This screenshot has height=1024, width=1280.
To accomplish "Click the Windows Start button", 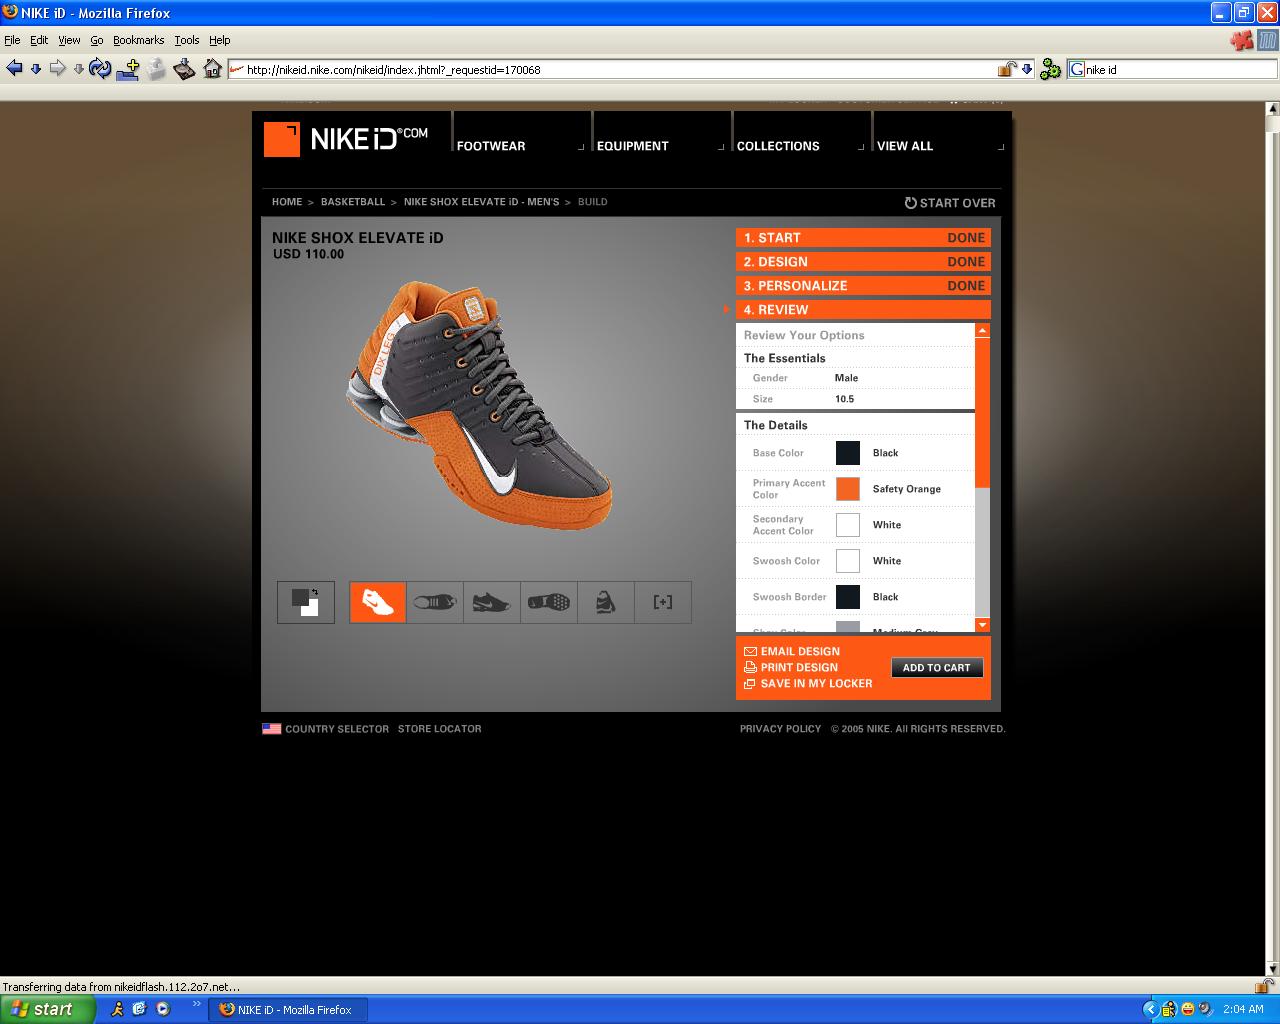I will pos(47,1009).
